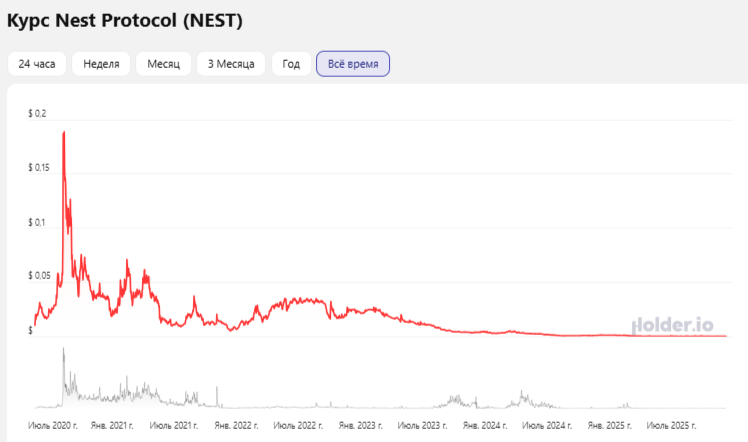Open the "3 Месяца" chart range
Image resolution: width=748 pixels, height=442 pixels.
pos(230,64)
